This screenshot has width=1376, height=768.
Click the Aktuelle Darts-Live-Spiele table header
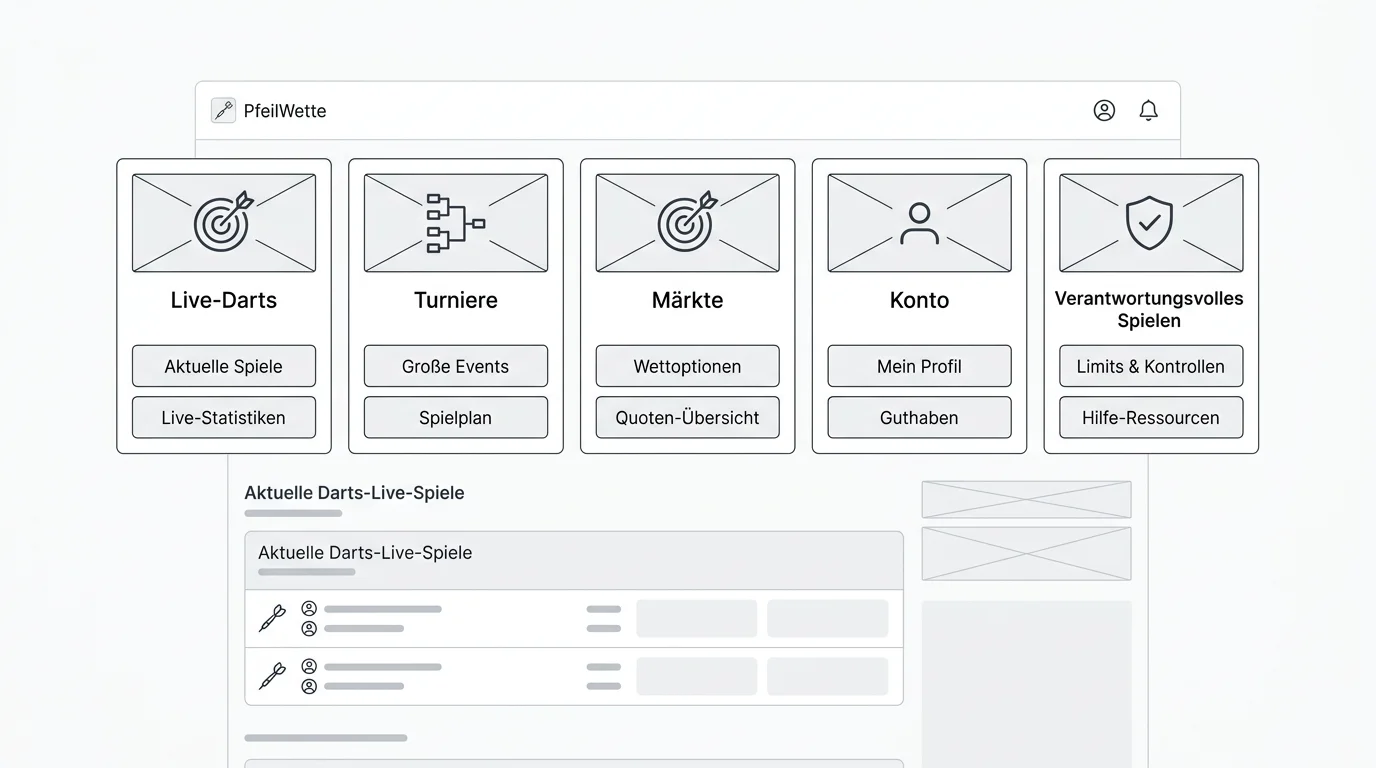coord(574,560)
